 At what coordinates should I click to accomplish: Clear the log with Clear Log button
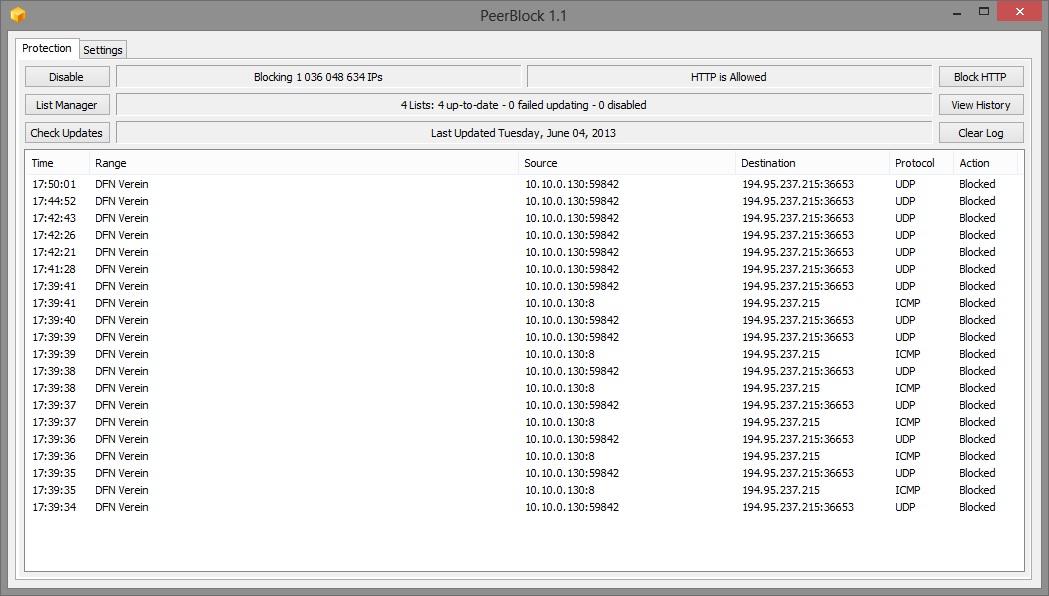pos(980,133)
